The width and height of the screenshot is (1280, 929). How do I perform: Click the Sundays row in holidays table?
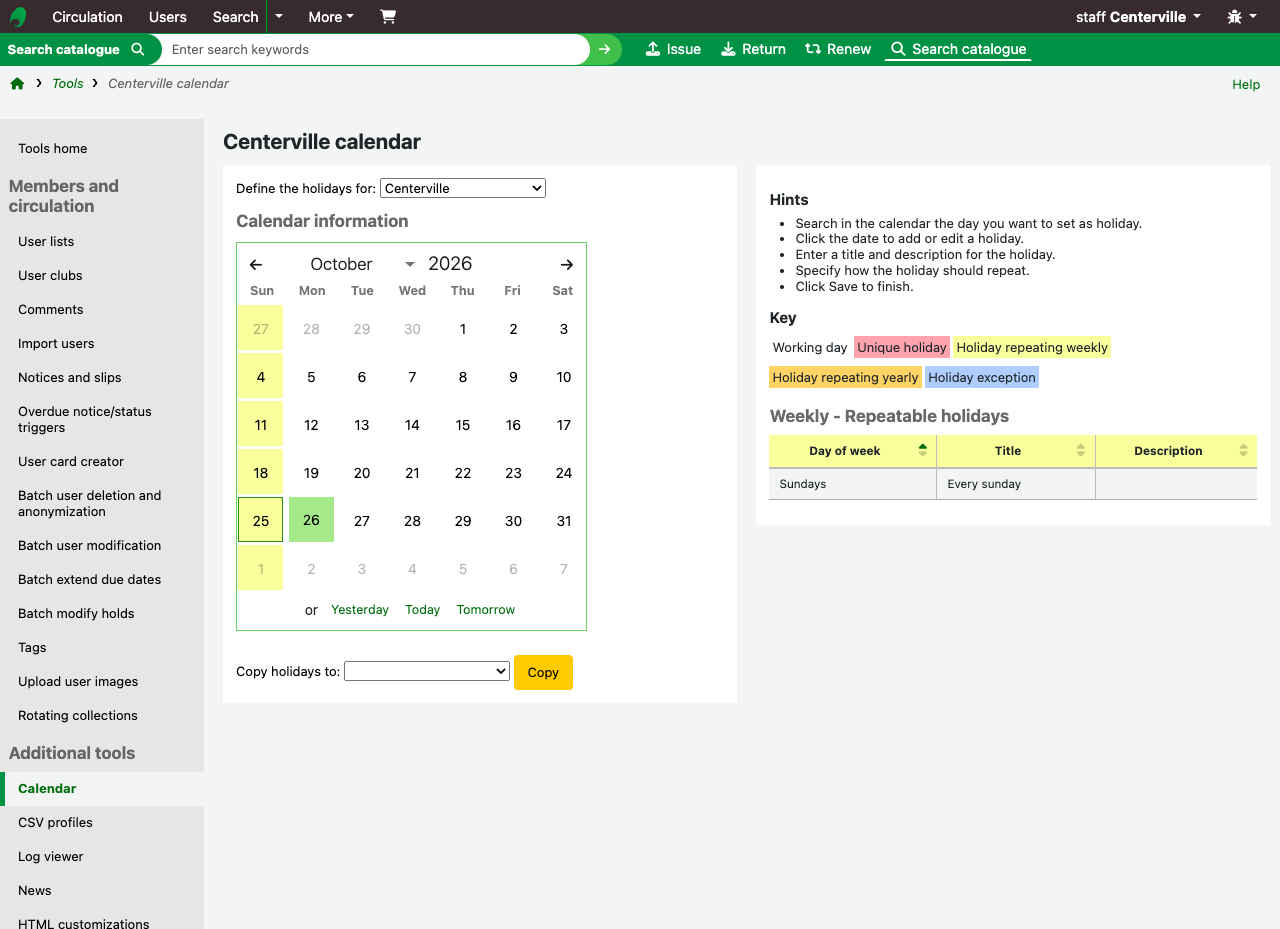1013,484
